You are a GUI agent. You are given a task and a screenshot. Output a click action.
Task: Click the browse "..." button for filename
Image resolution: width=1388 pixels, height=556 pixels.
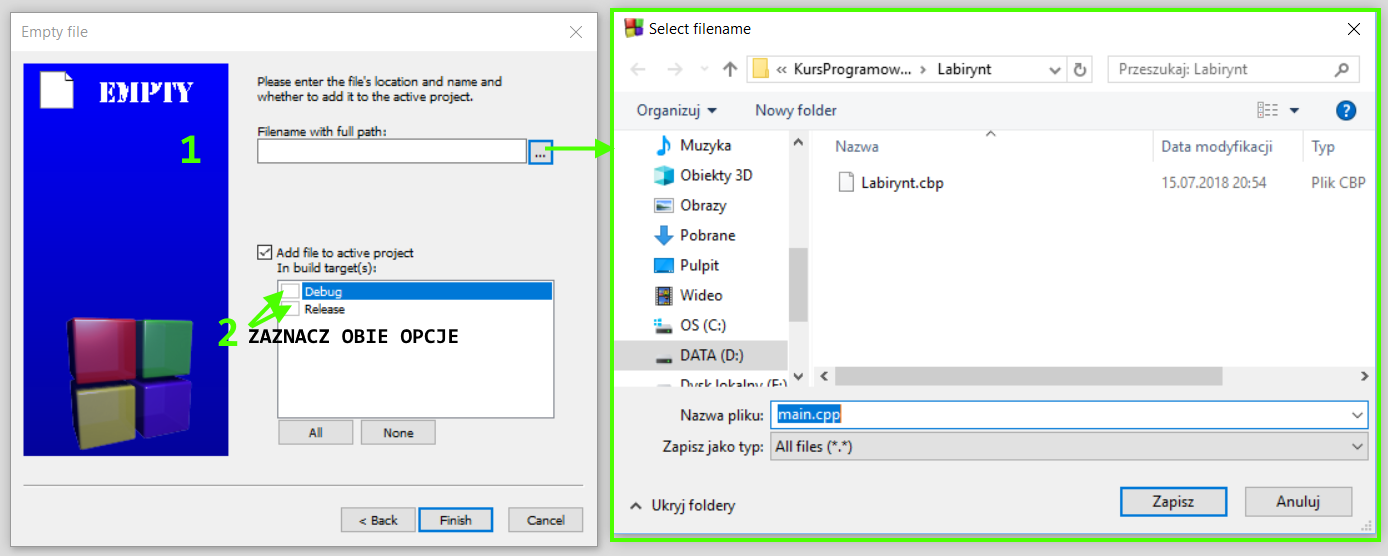(x=540, y=152)
